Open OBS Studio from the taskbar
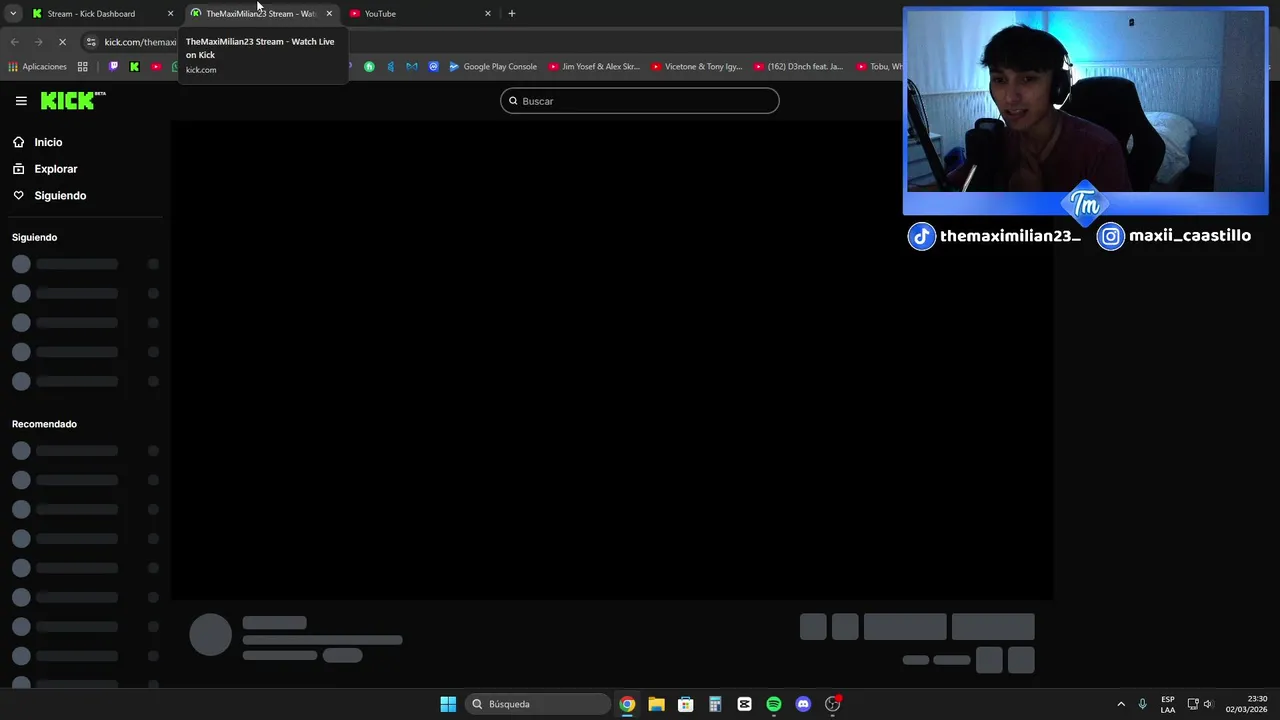 832,704
